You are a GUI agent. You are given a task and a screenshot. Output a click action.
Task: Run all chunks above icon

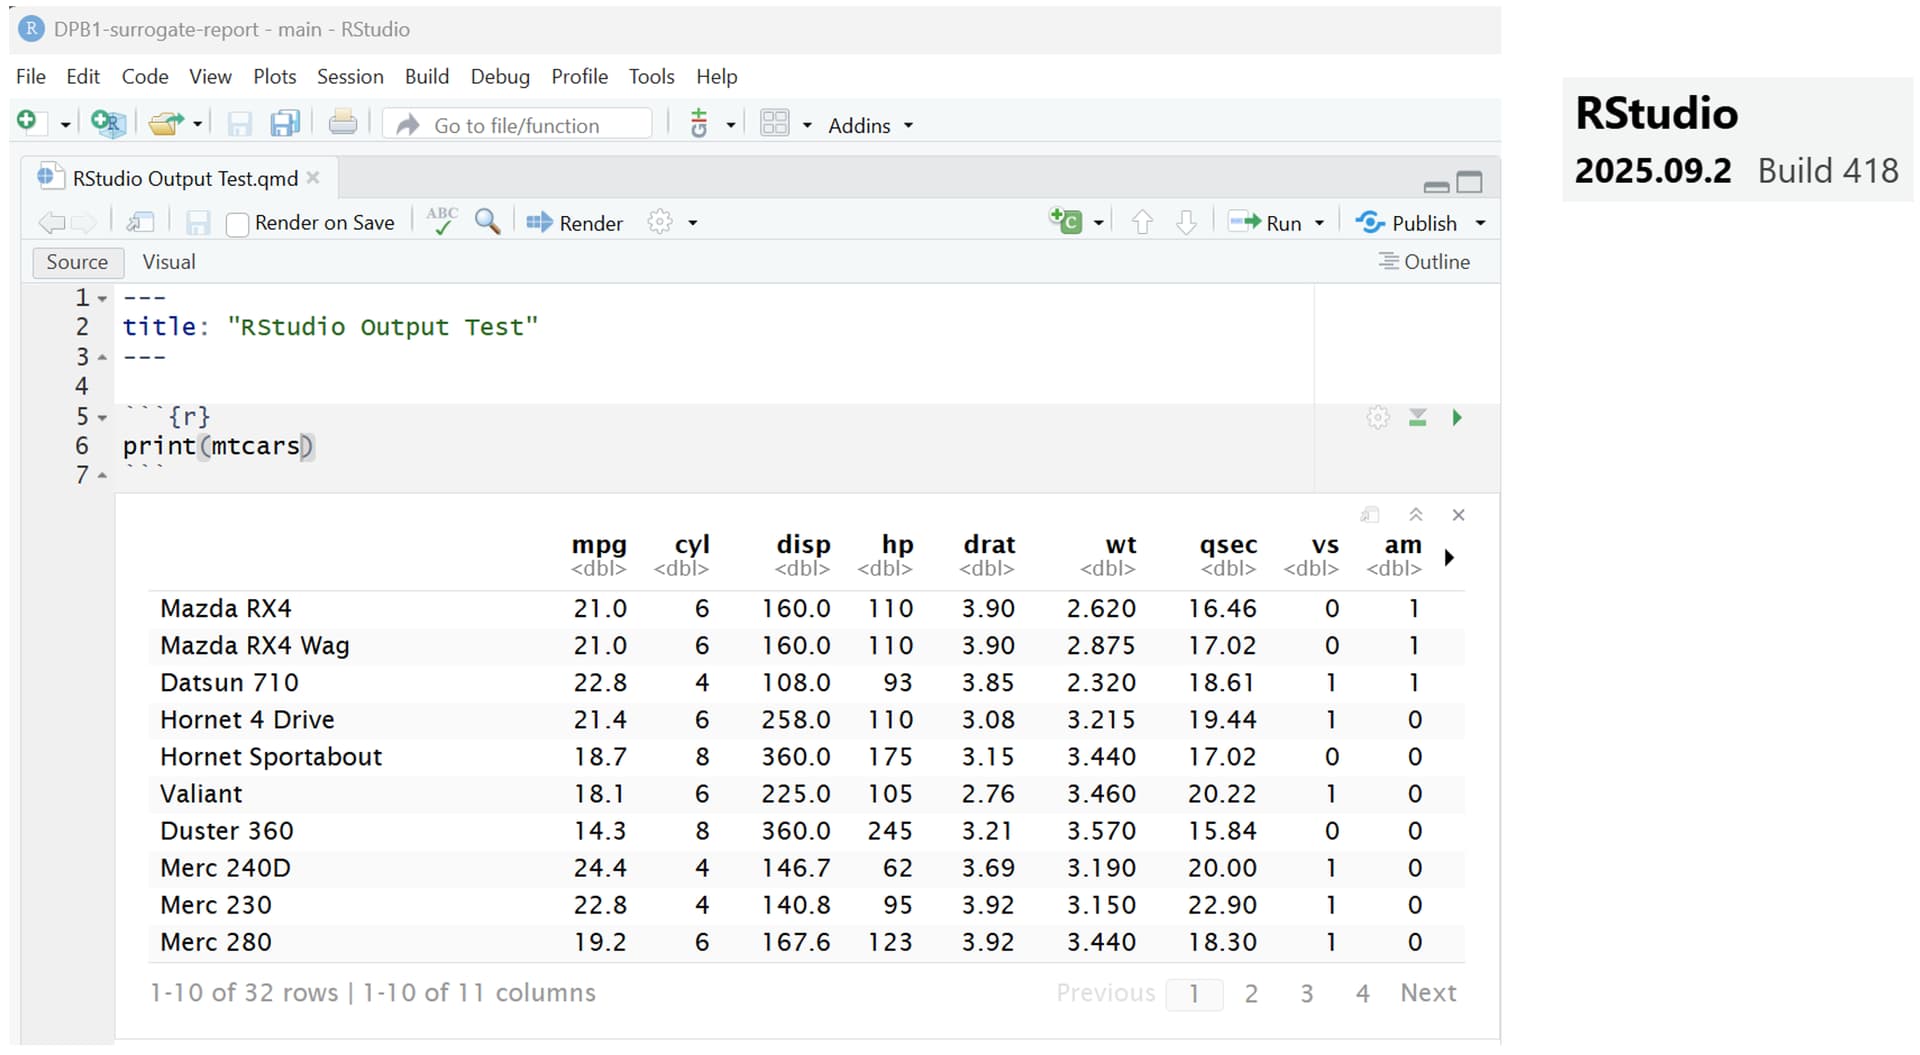[x=1417, y=418]
